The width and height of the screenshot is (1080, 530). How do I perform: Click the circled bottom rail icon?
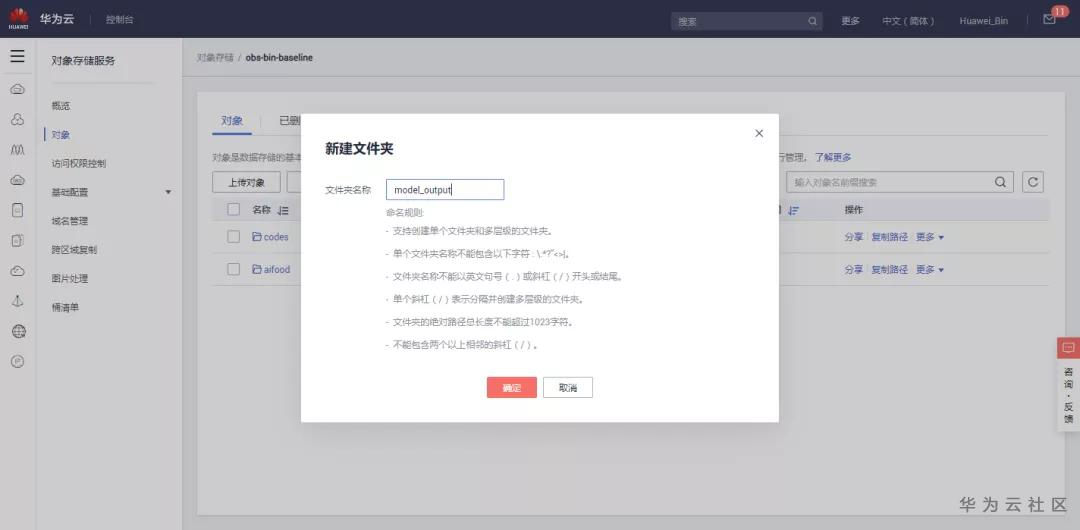click(x=18, y=361)
